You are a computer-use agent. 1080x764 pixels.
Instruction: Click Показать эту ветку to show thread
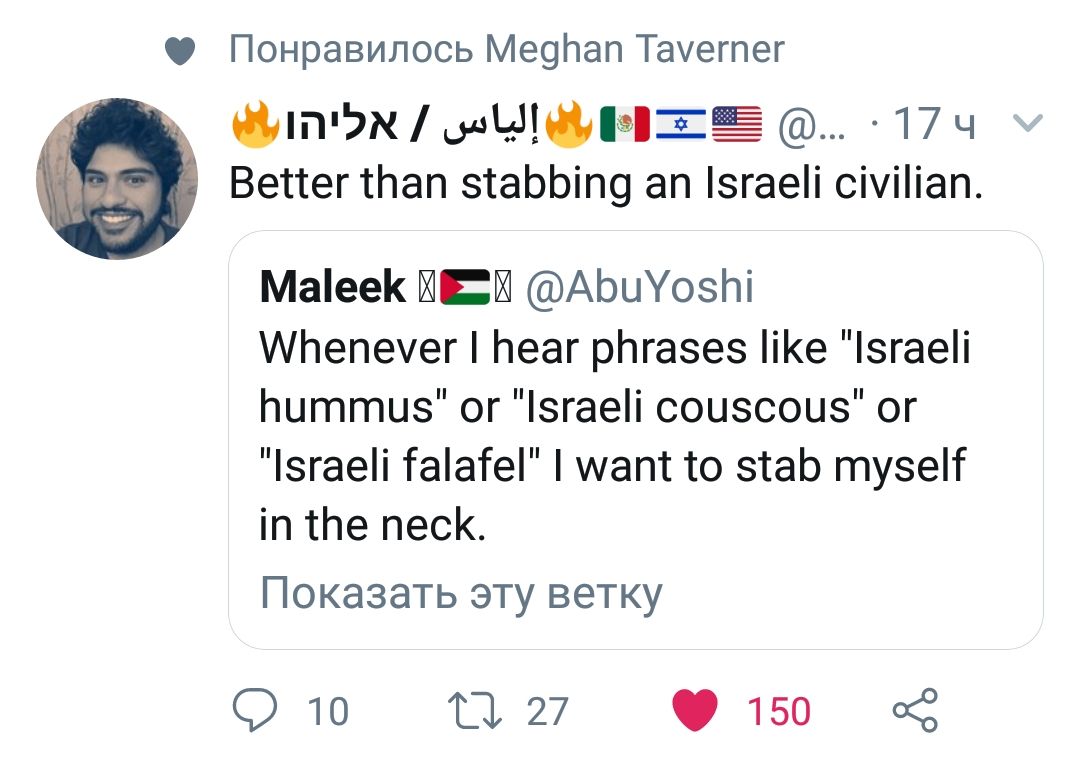[x=461, y=592]
